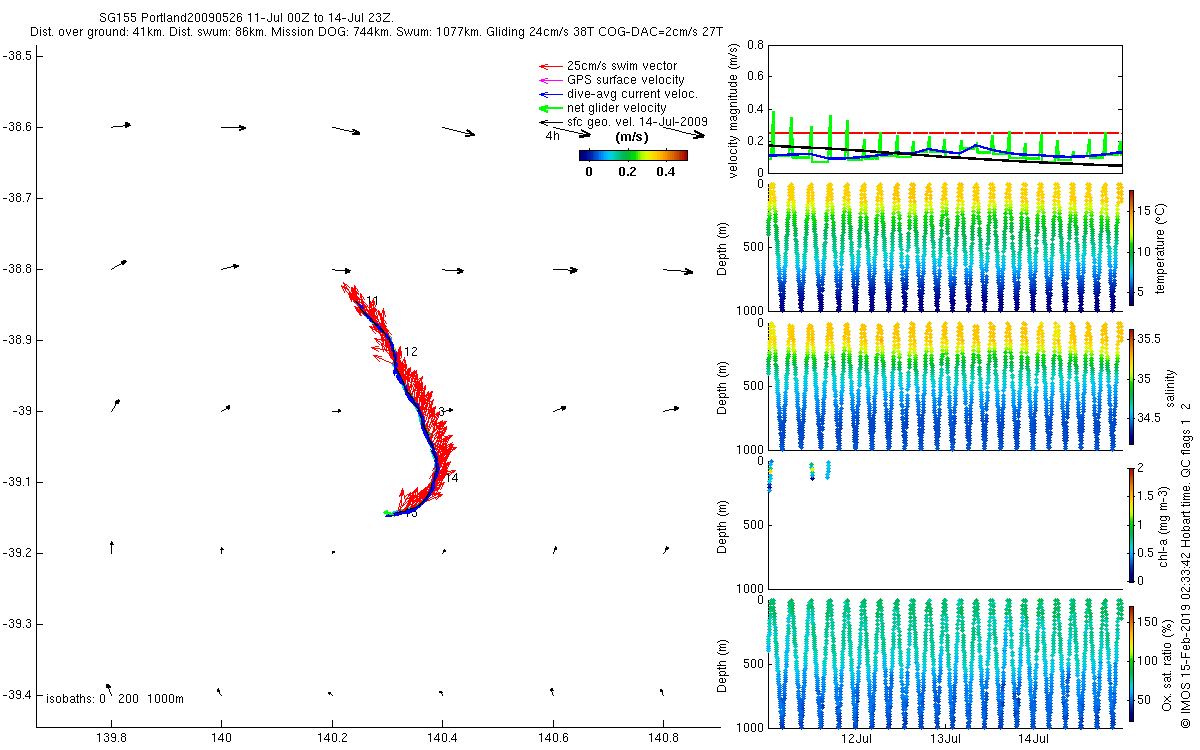This screenshot has height=750, width=1200.
Task: Click the 139.8 longitude tick label
Action: 111,738
